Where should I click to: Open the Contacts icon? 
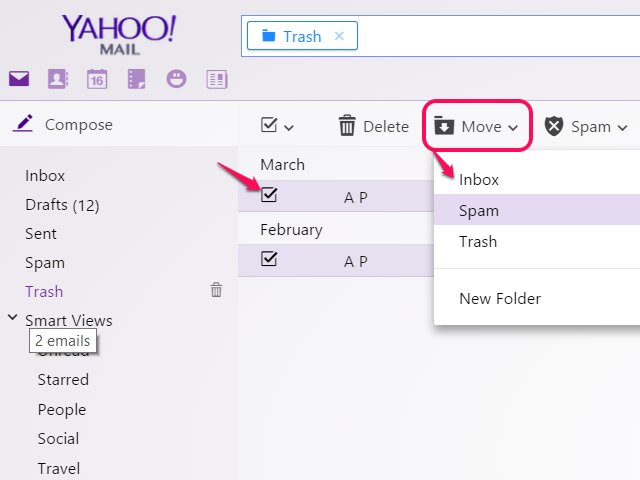(x=58, y=78)
